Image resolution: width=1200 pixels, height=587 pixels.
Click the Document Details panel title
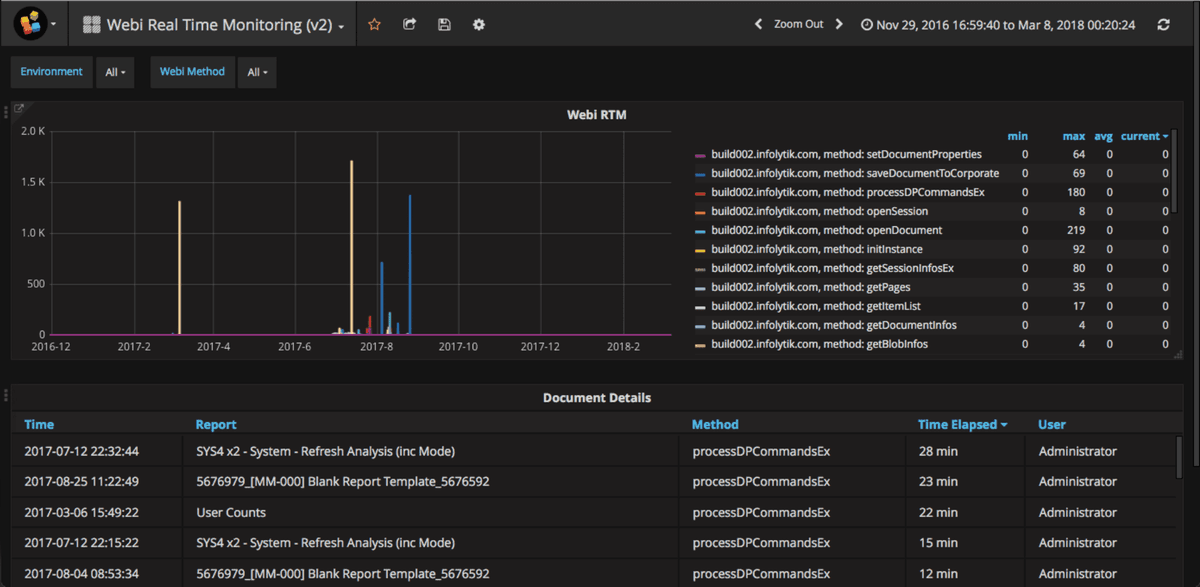[x=597, y=397]
